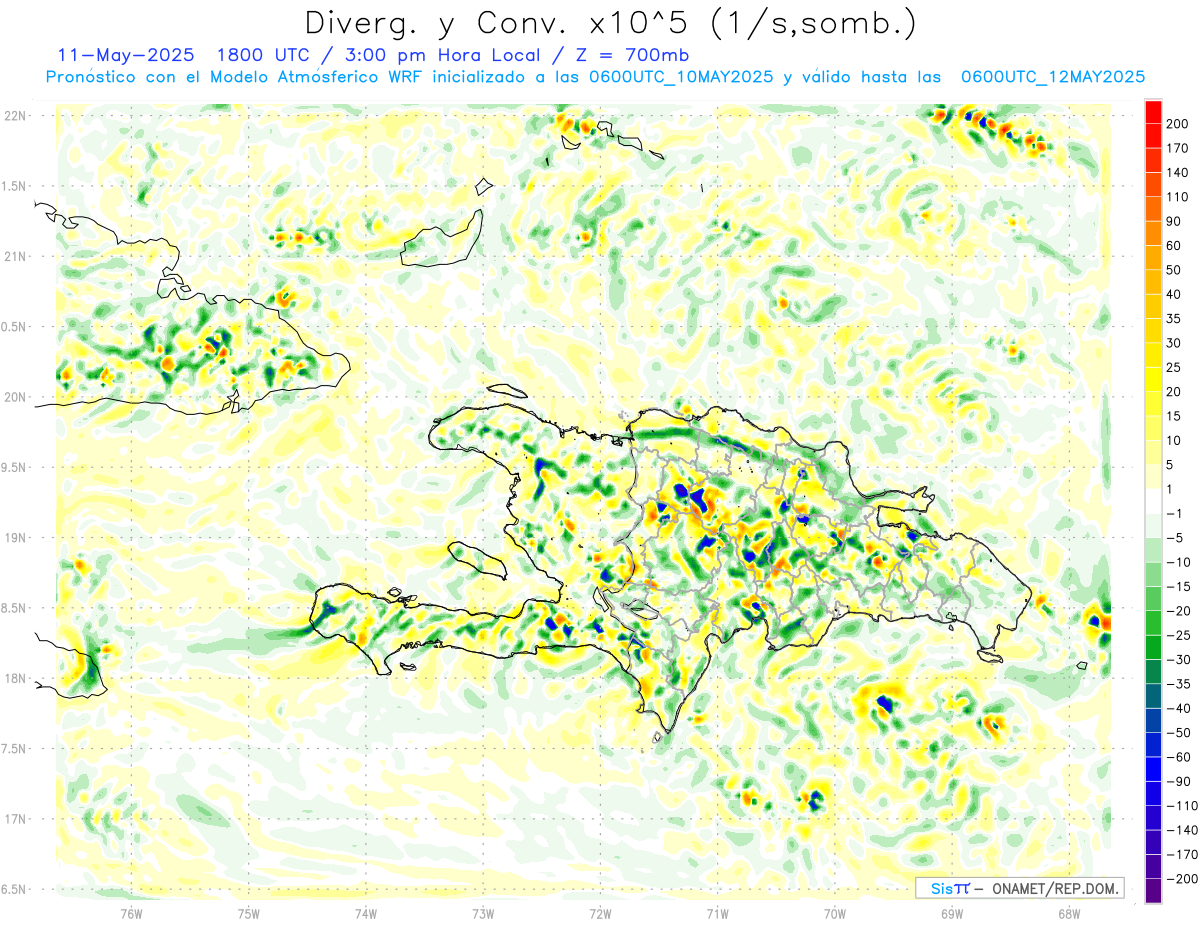
Task: Click the 'SisTT - ONAMET/REP.DOM.' credit box
Action: click(1019, 888)
